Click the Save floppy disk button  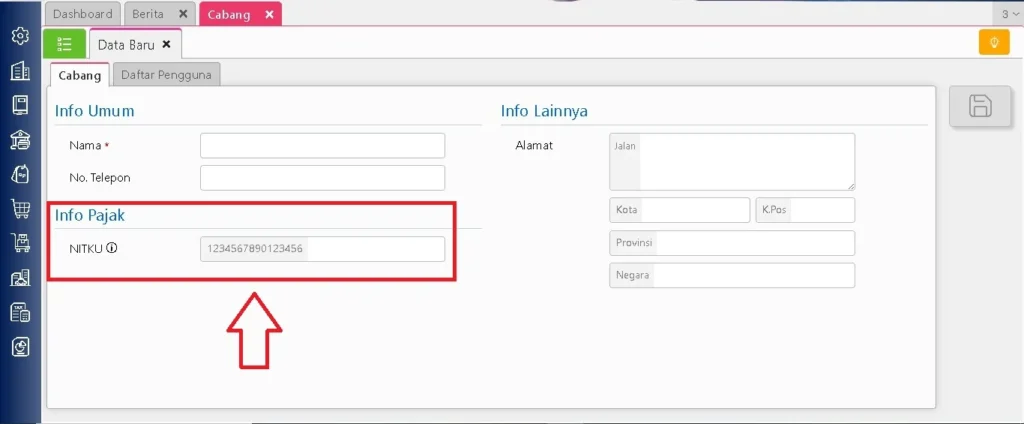pyautogui.click(x=980, y=106)
